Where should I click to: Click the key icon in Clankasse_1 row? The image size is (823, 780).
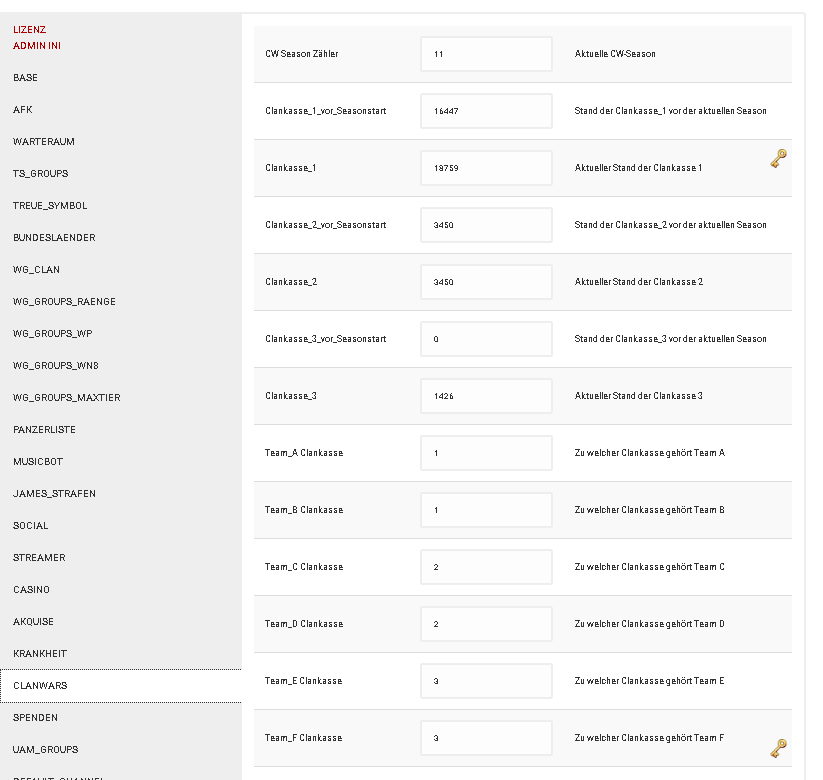(x=778, y=159)
